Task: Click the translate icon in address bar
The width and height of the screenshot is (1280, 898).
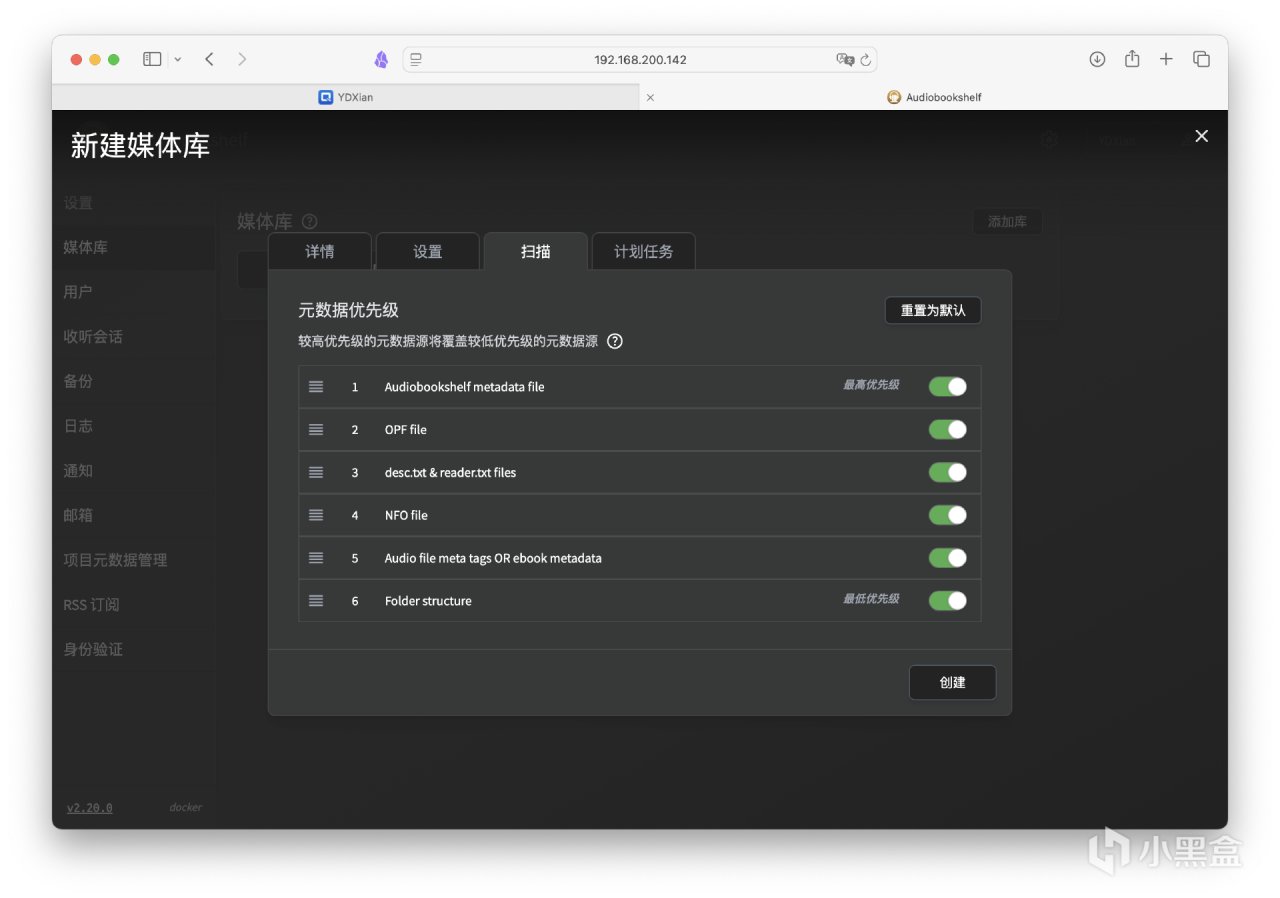Action: (x=845, y=59)
